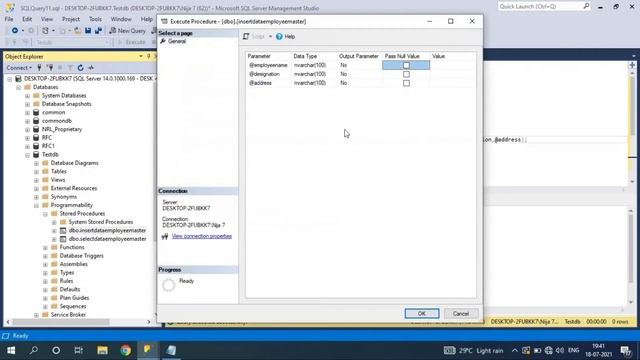Cancel the Execute Procedure dialog
Viewport: 640px width, 360px height.
tap(460, 313)
